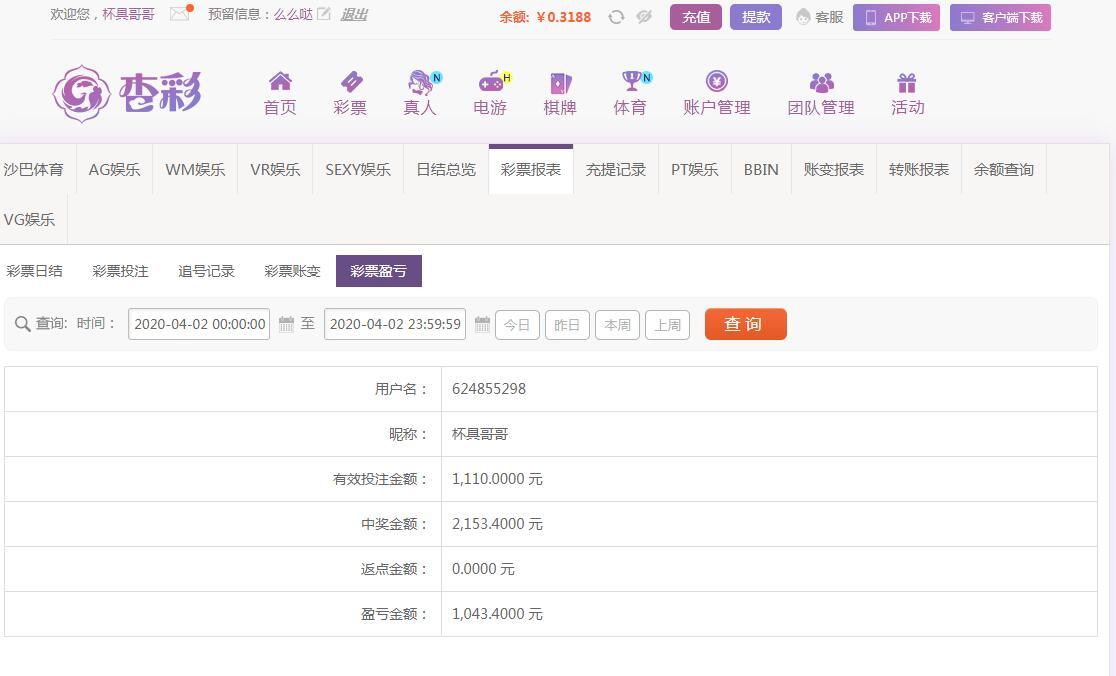Click the orange 查询 search button
The width and height of the screenshot is (1116, 676).
pyautogui.click(x=746, y=324)
